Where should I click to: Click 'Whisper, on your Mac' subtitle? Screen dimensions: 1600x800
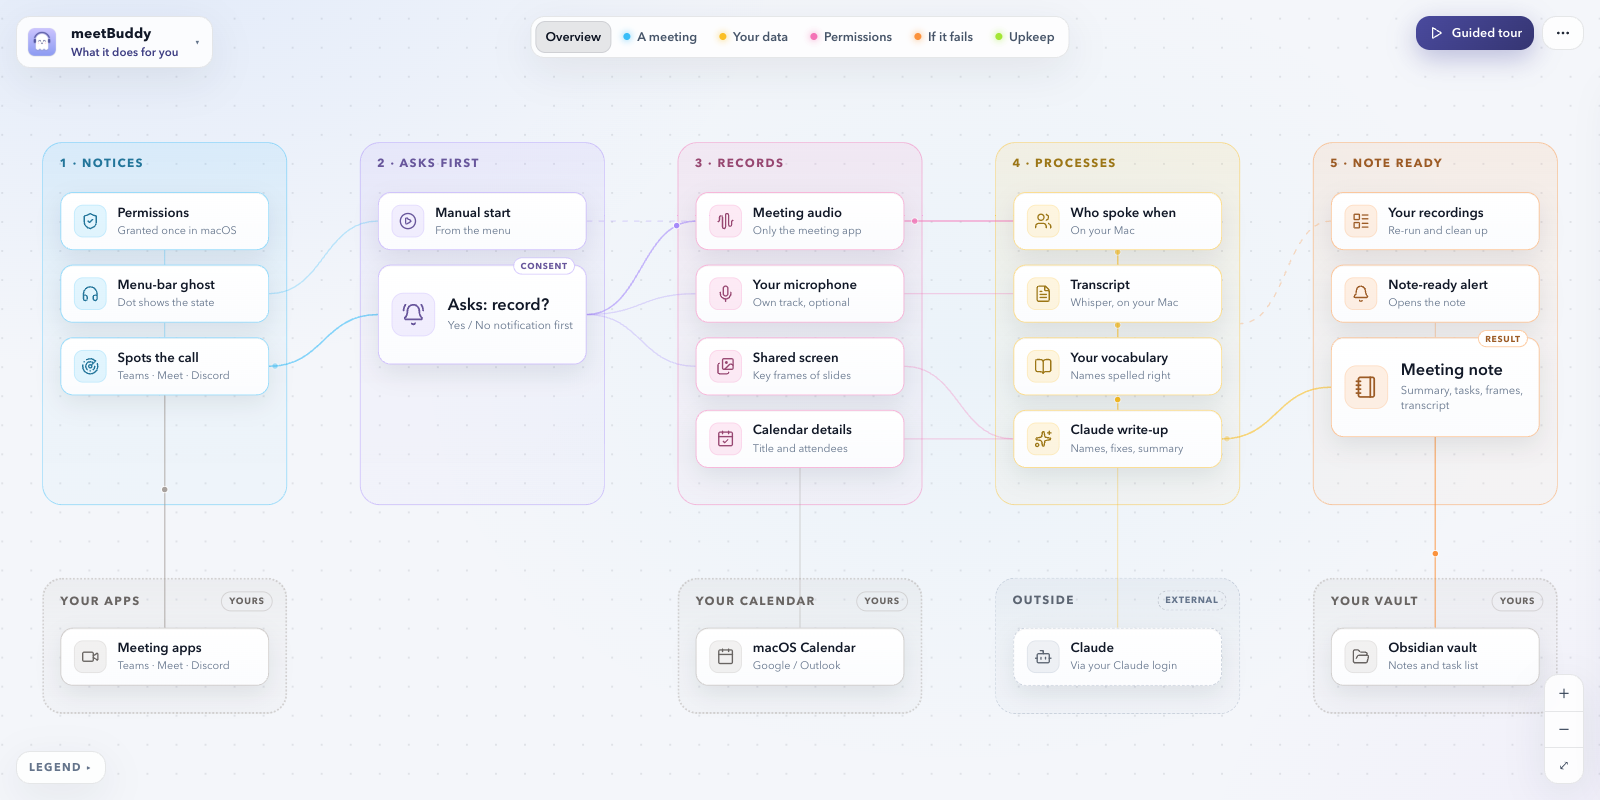1124,303
